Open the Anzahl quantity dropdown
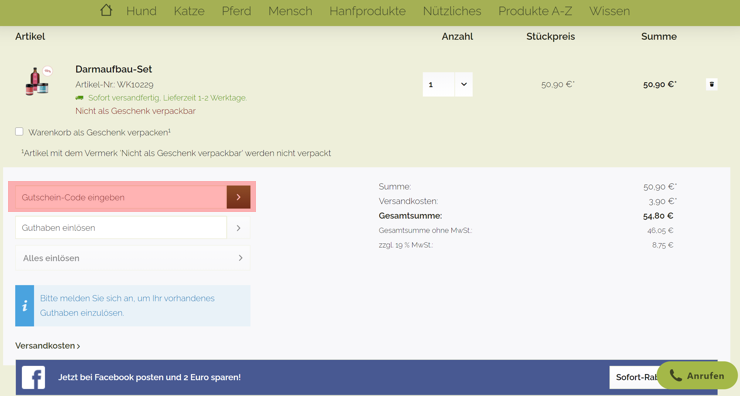The height and width of the screenshot is (396, 740). 463,84
